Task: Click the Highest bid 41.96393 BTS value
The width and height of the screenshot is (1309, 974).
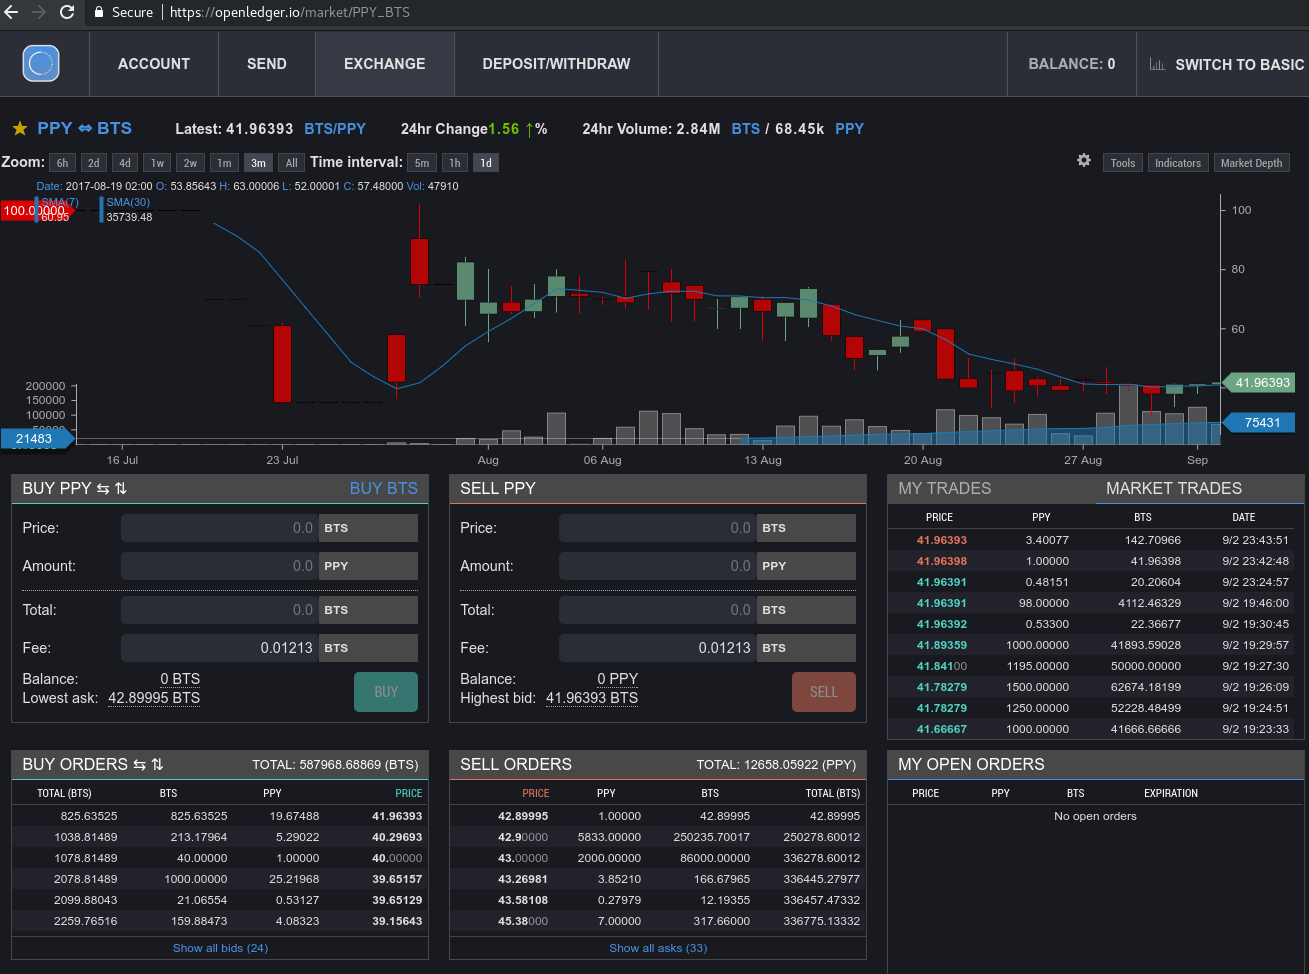Action: point(592,698)
